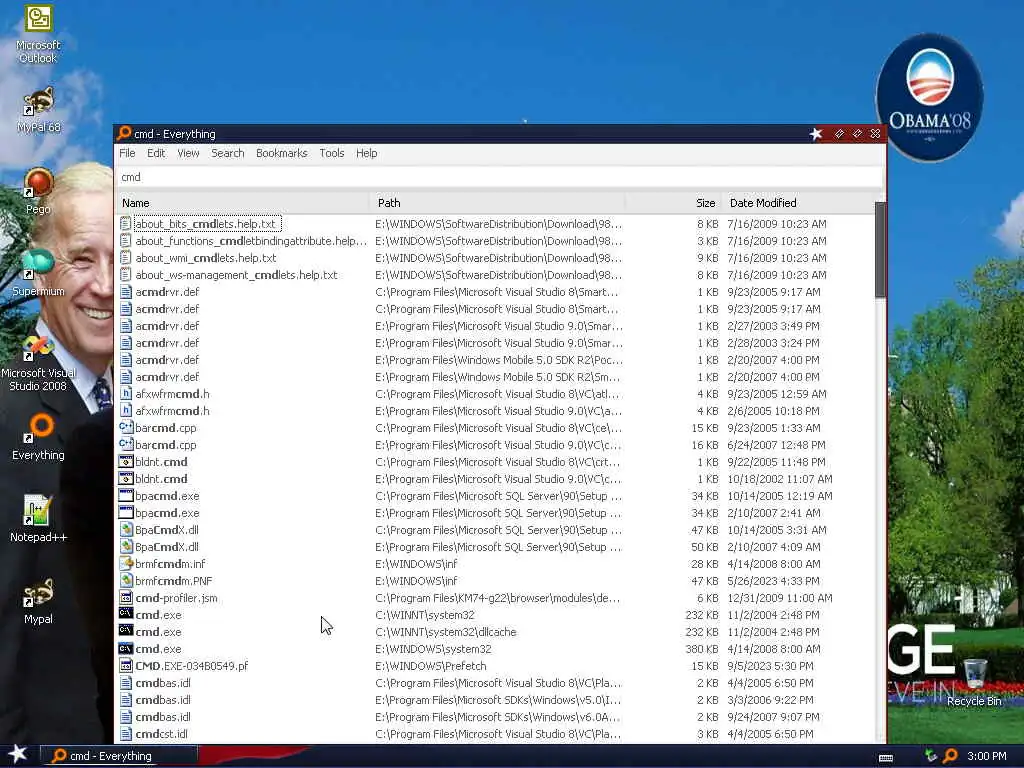
Task: Click the vertical scrollbar thumb in results
Action: point(880,249)
